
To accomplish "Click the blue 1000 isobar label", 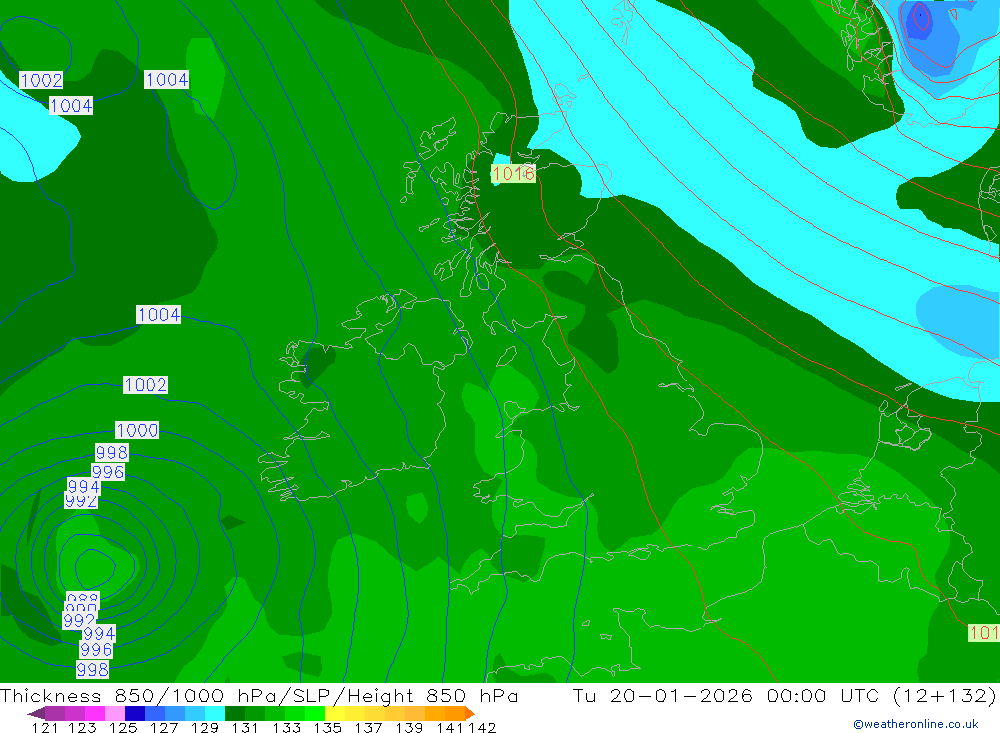I will (x=137, y=430).
